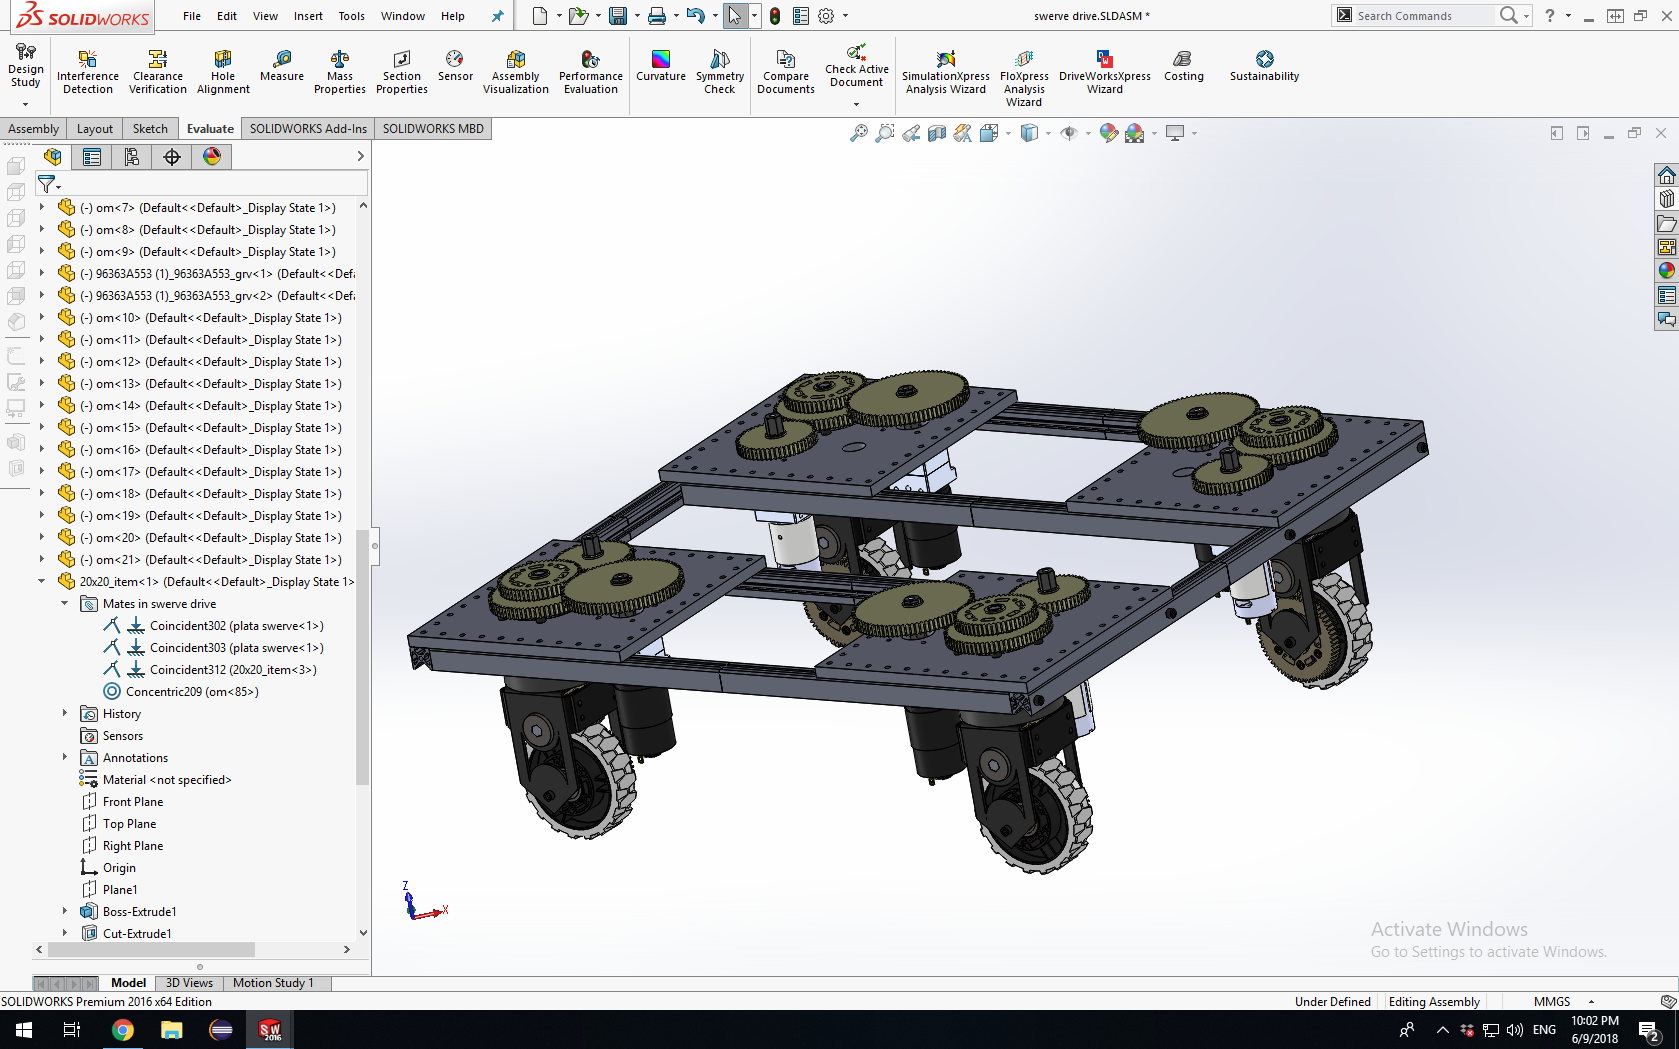Switch to the DimXpertManager tab
This screenshot has height=1049, width=1679.
point(172,157)
